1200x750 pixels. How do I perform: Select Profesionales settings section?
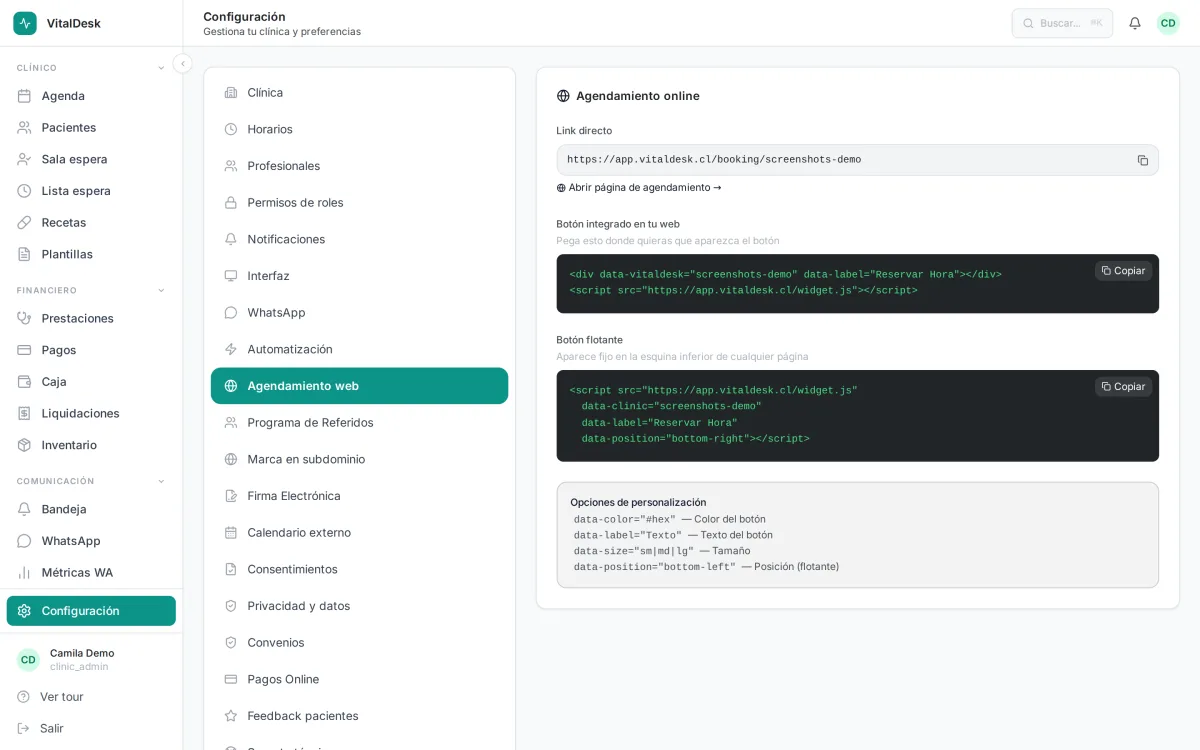click(x=359, y=166)
